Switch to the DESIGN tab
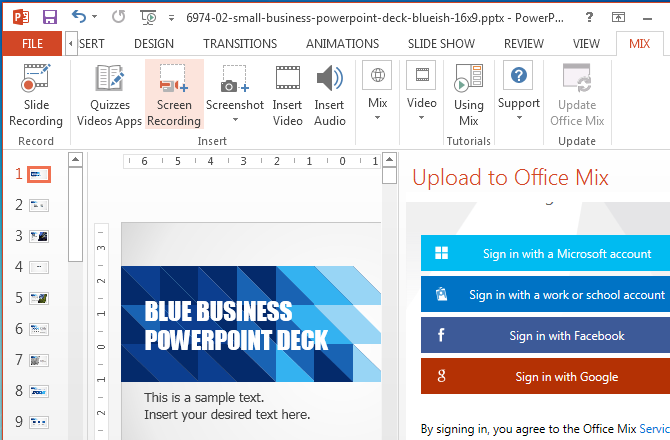The image size is (670, 440). coord(154,44)
